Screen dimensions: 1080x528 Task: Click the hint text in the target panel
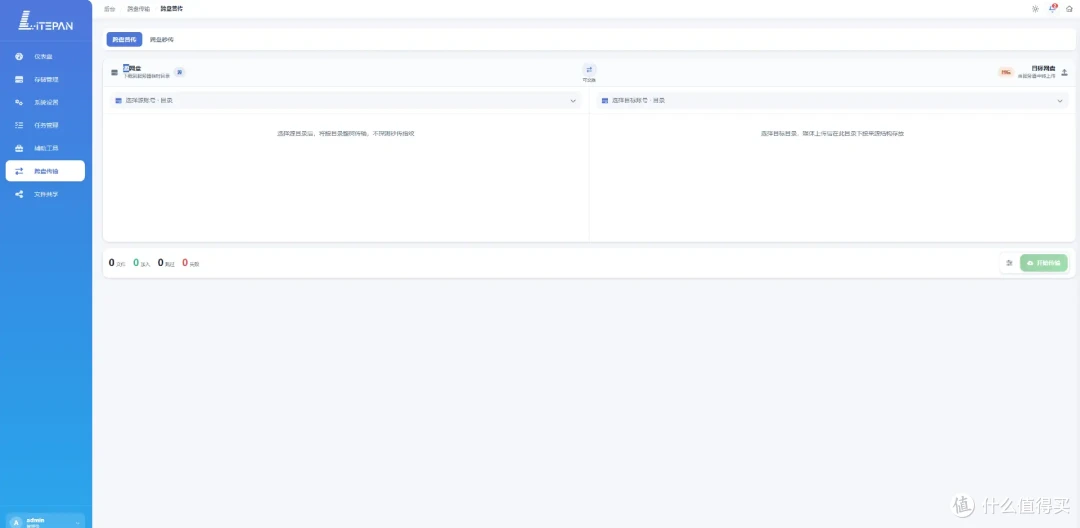tap(832, 134)
